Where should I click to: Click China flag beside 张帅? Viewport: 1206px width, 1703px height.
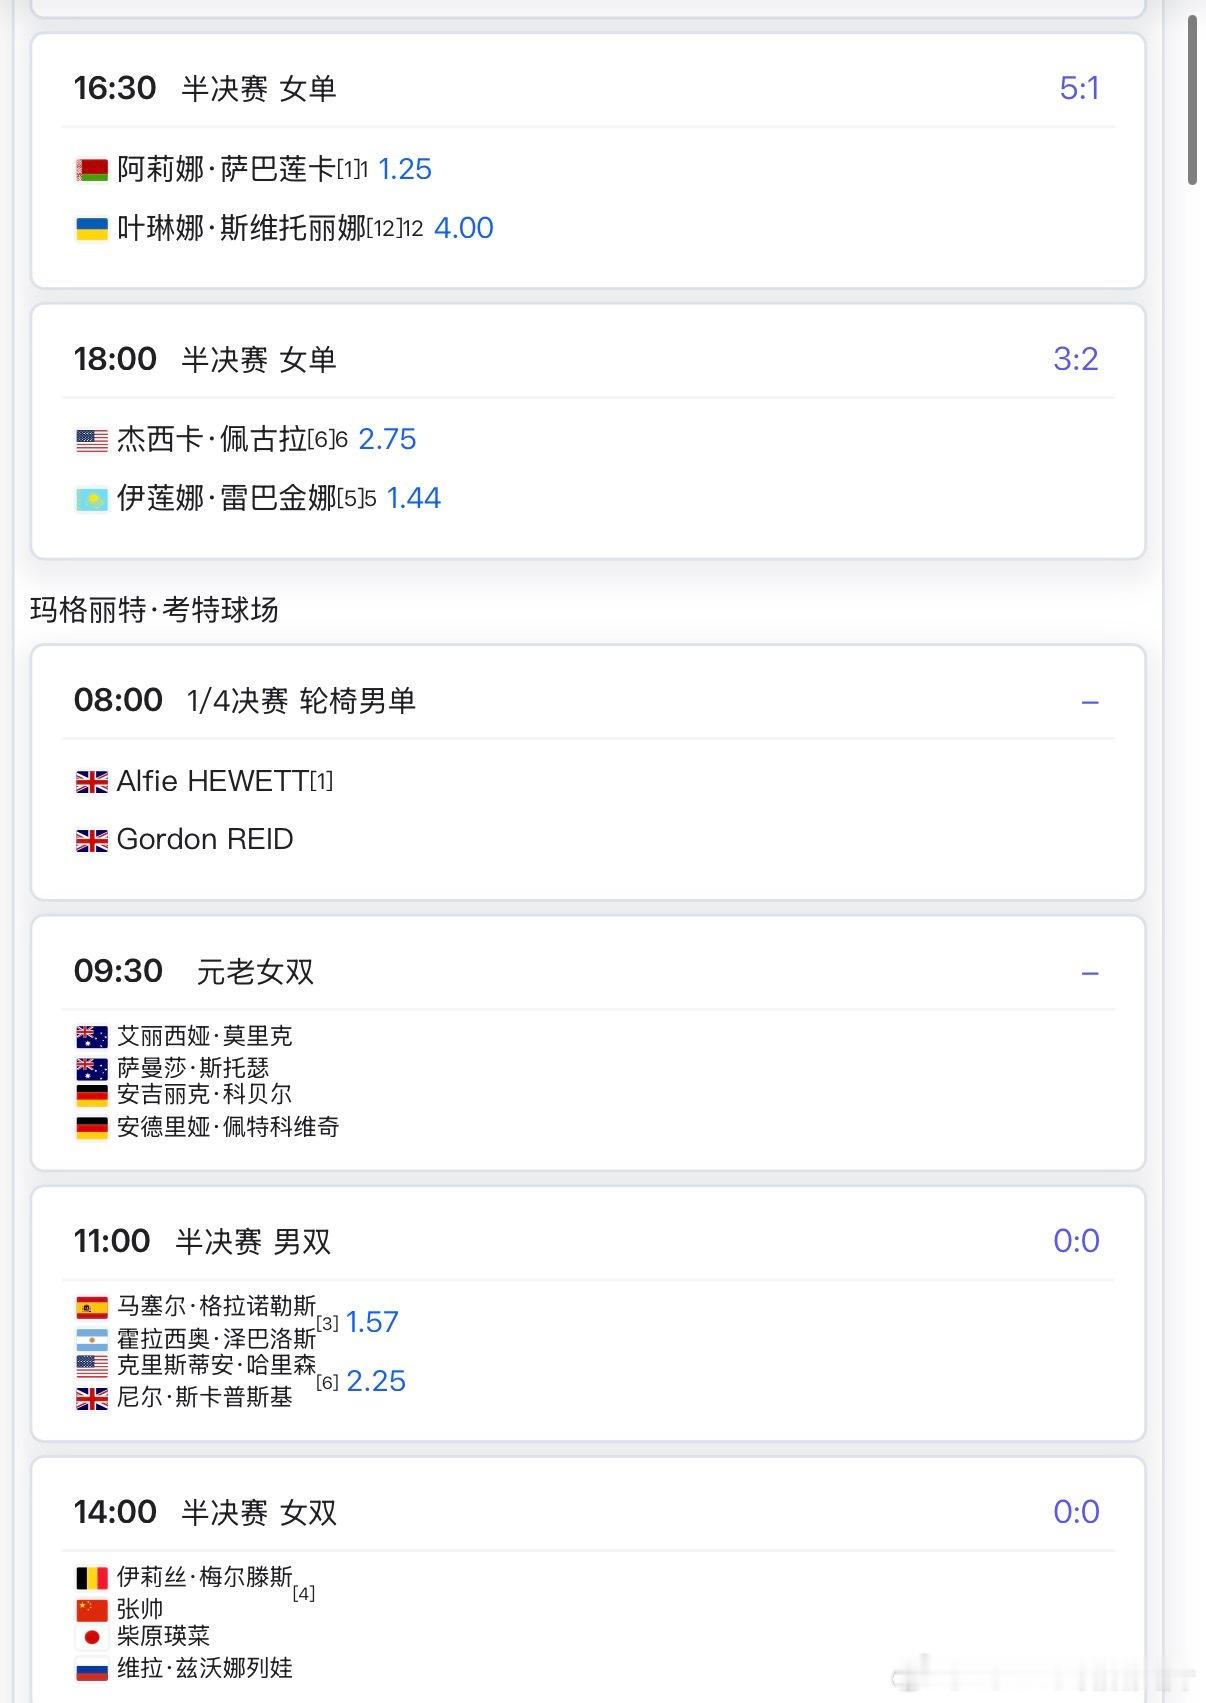pos(92,1610)
